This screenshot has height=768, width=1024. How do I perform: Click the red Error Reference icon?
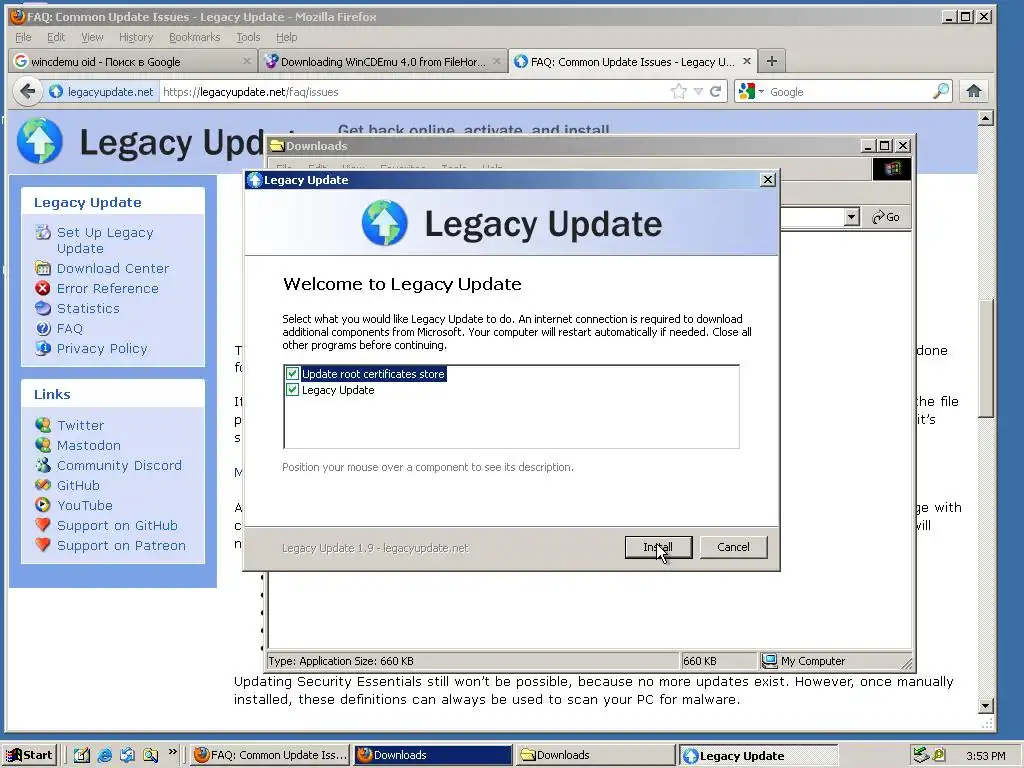point(43,288)
